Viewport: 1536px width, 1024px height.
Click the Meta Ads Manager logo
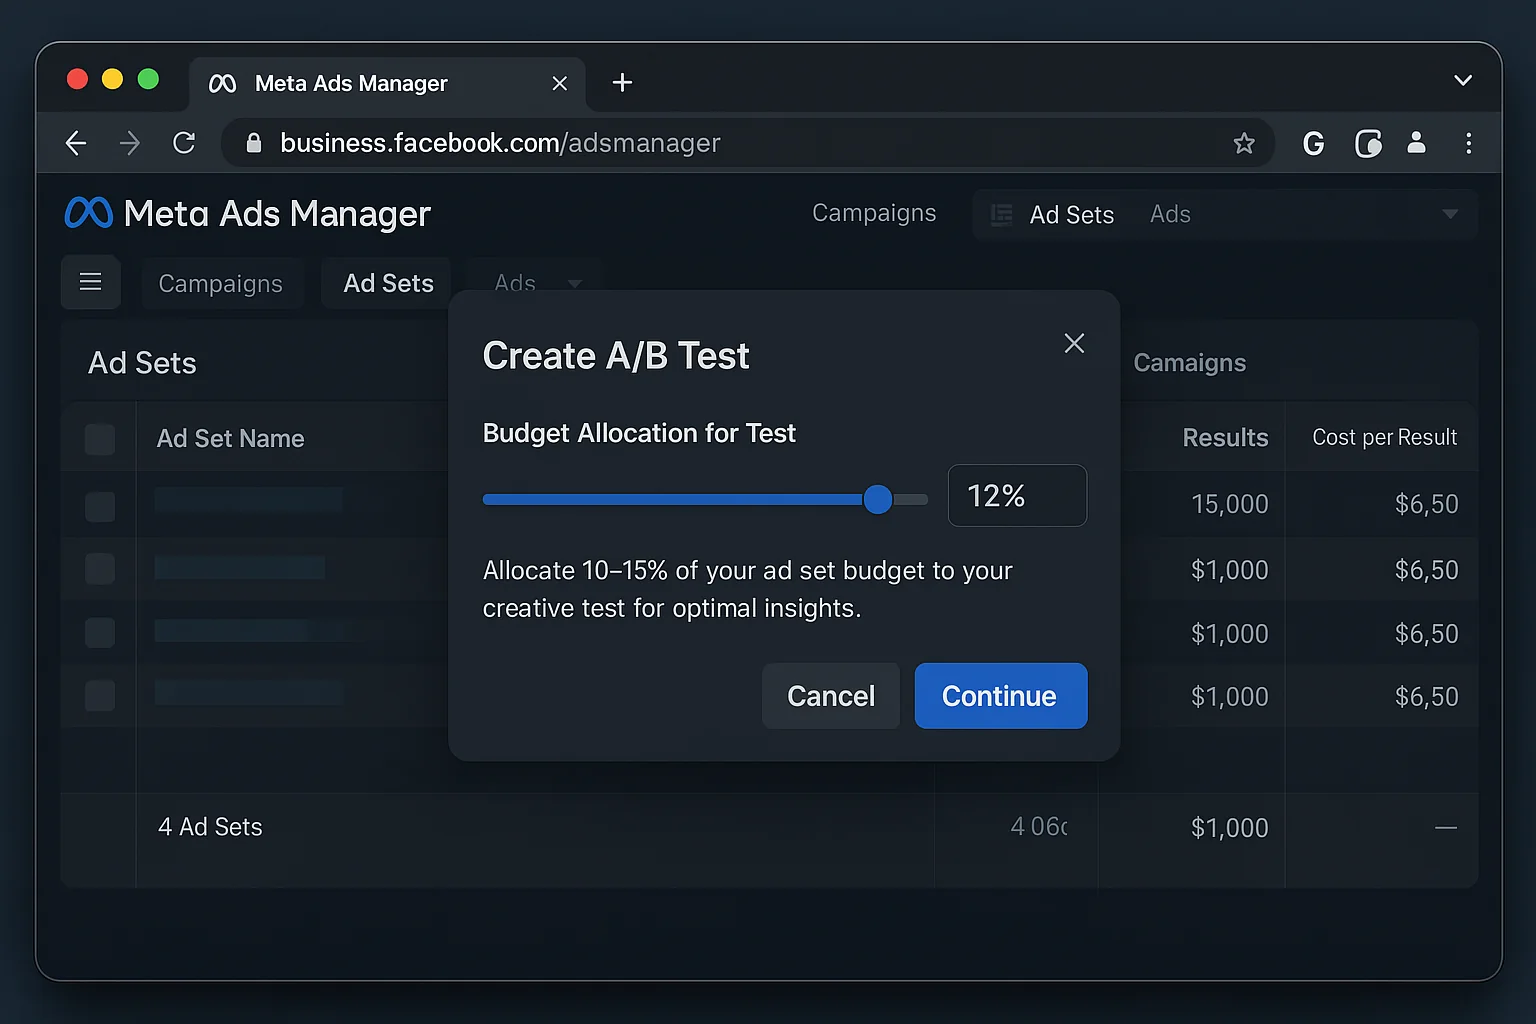click(88, 212)
